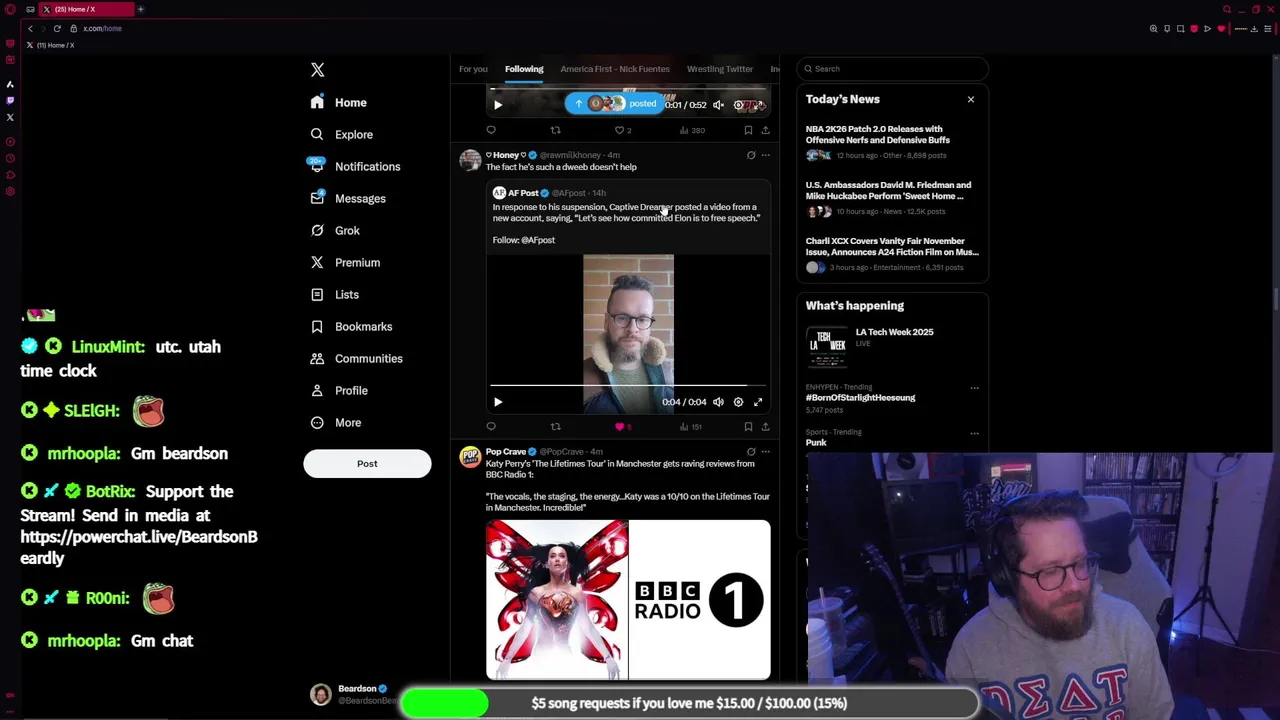Play the top video at 0:01 / 0:52

(x=498, y=105)
